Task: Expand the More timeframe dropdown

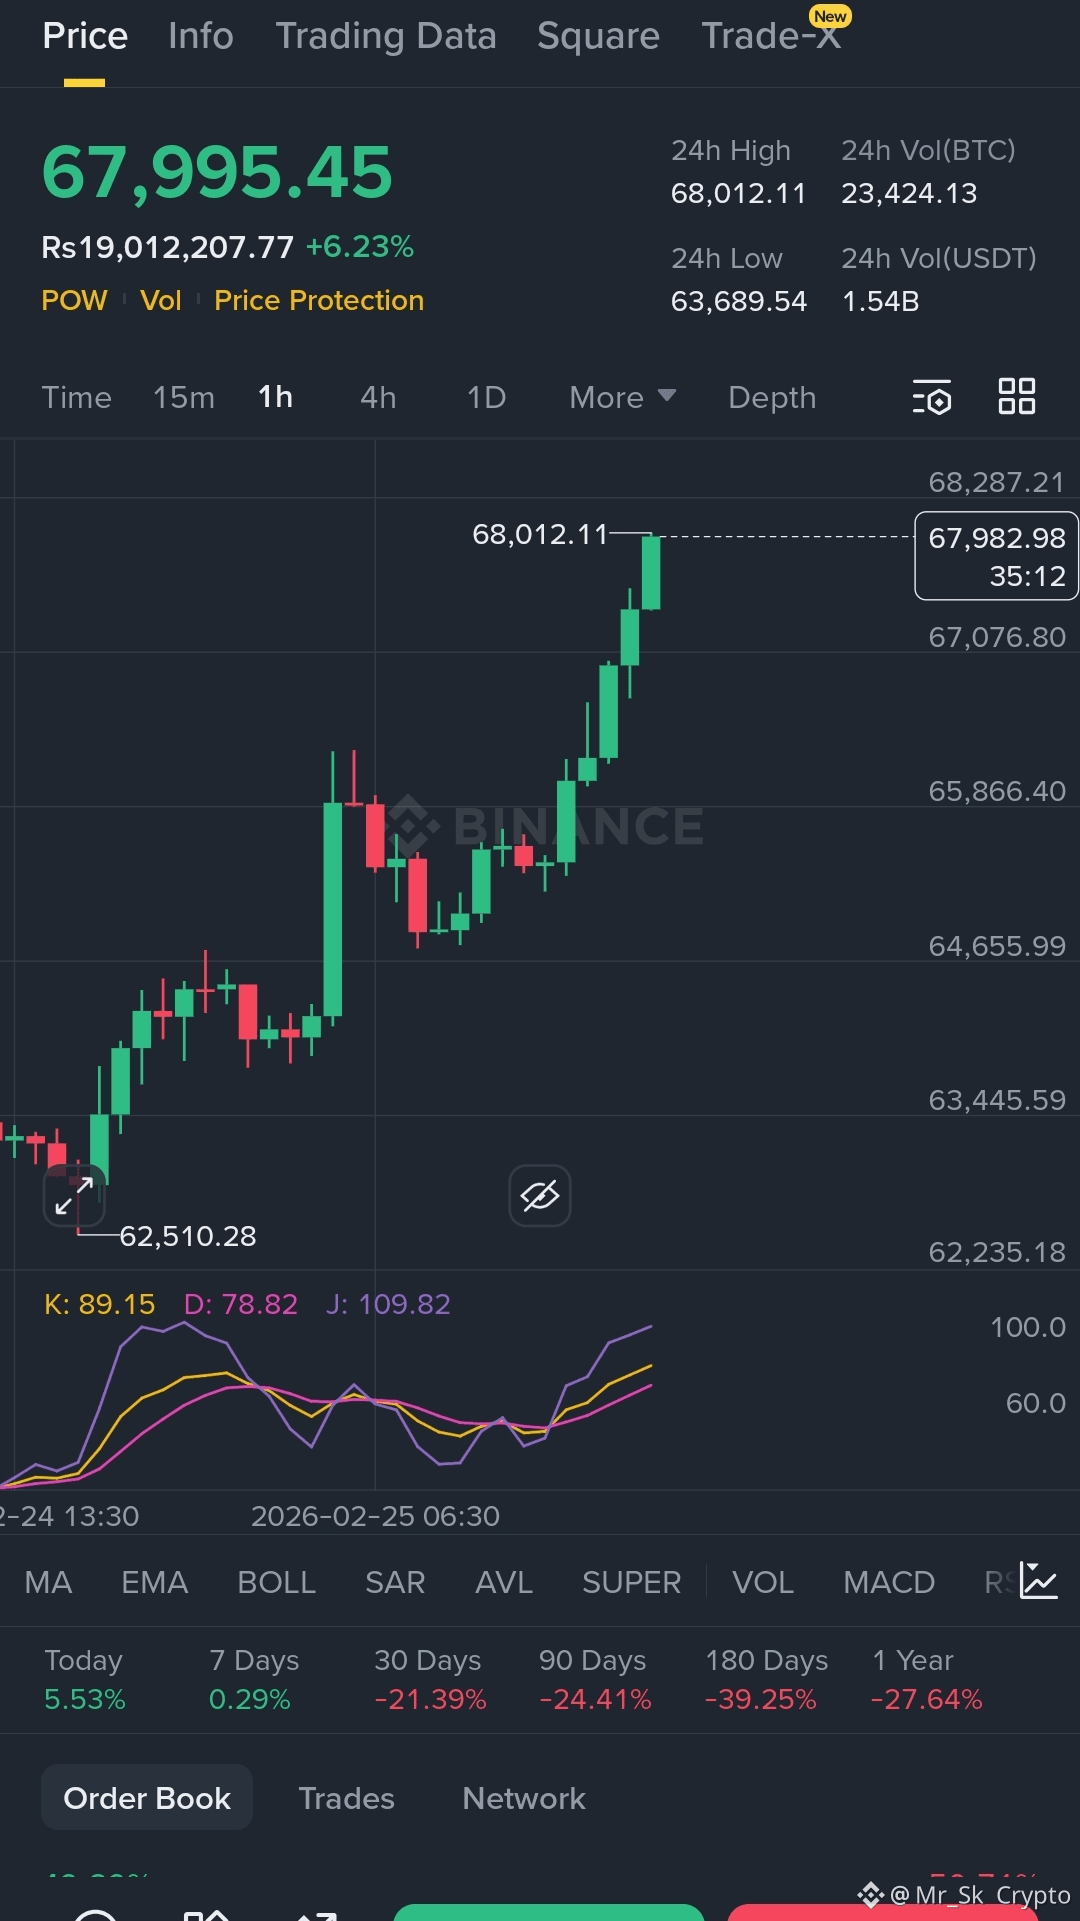Action: point(622,397)
